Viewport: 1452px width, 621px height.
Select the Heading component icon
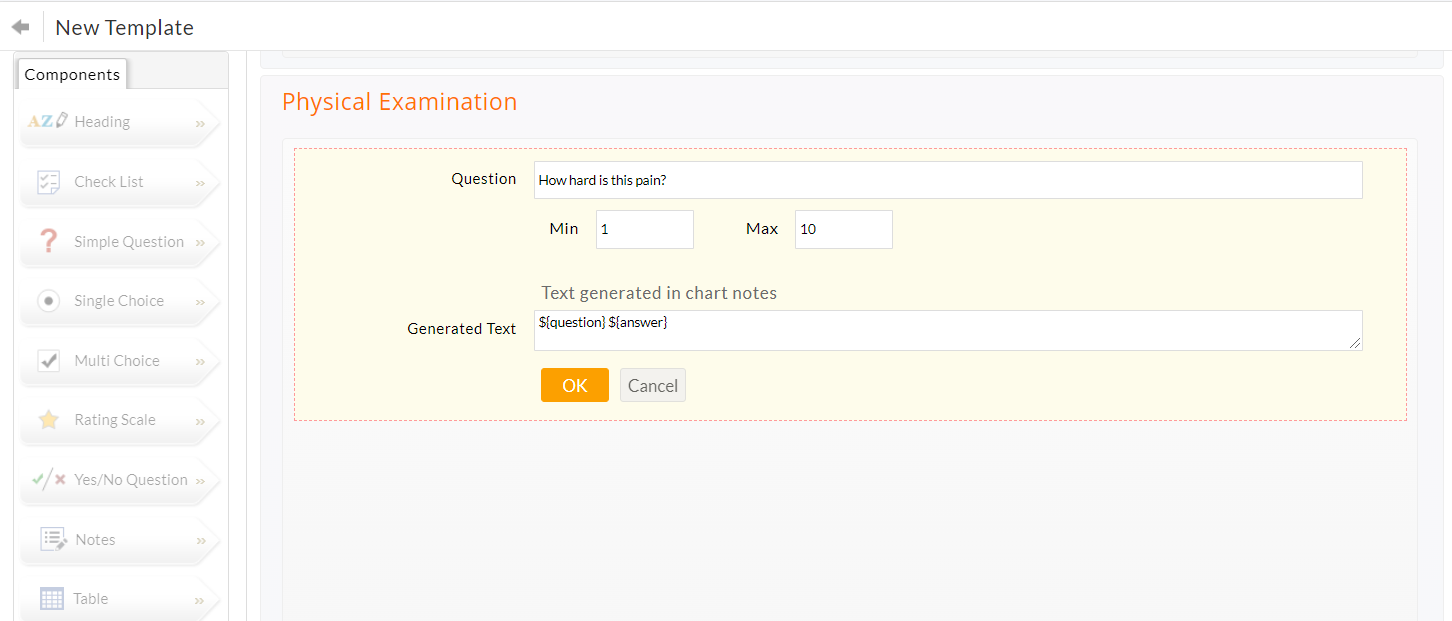point(47,120)
